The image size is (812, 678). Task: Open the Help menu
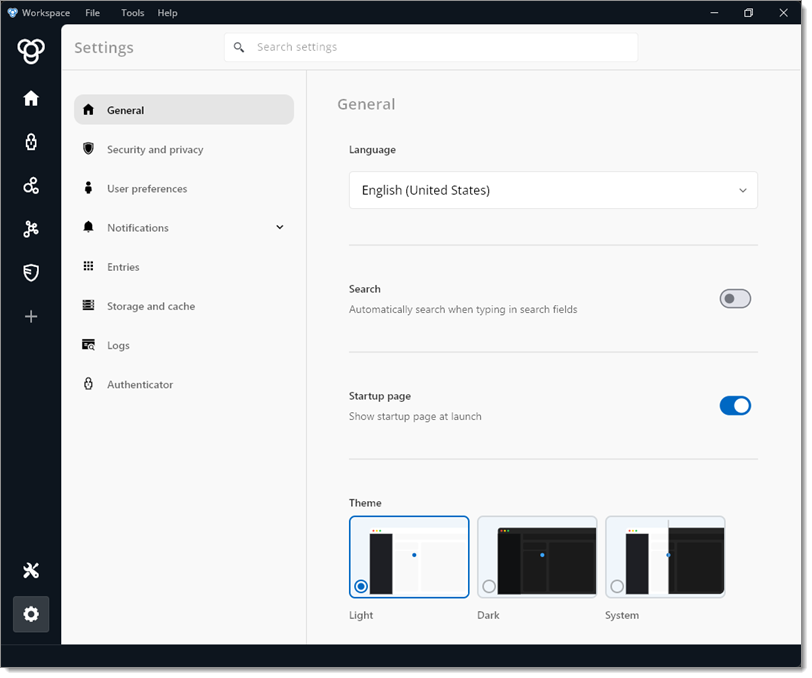167,13
